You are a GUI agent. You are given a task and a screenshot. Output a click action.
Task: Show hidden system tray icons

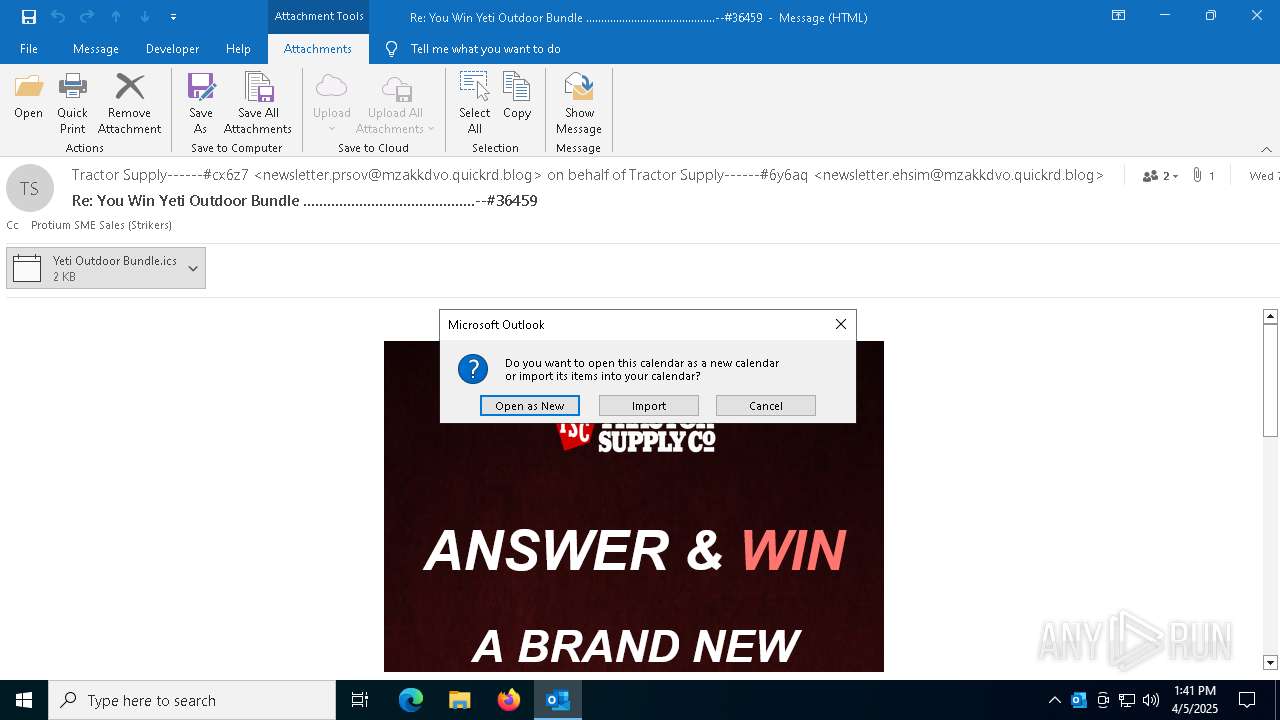[x=1054, y=700]
